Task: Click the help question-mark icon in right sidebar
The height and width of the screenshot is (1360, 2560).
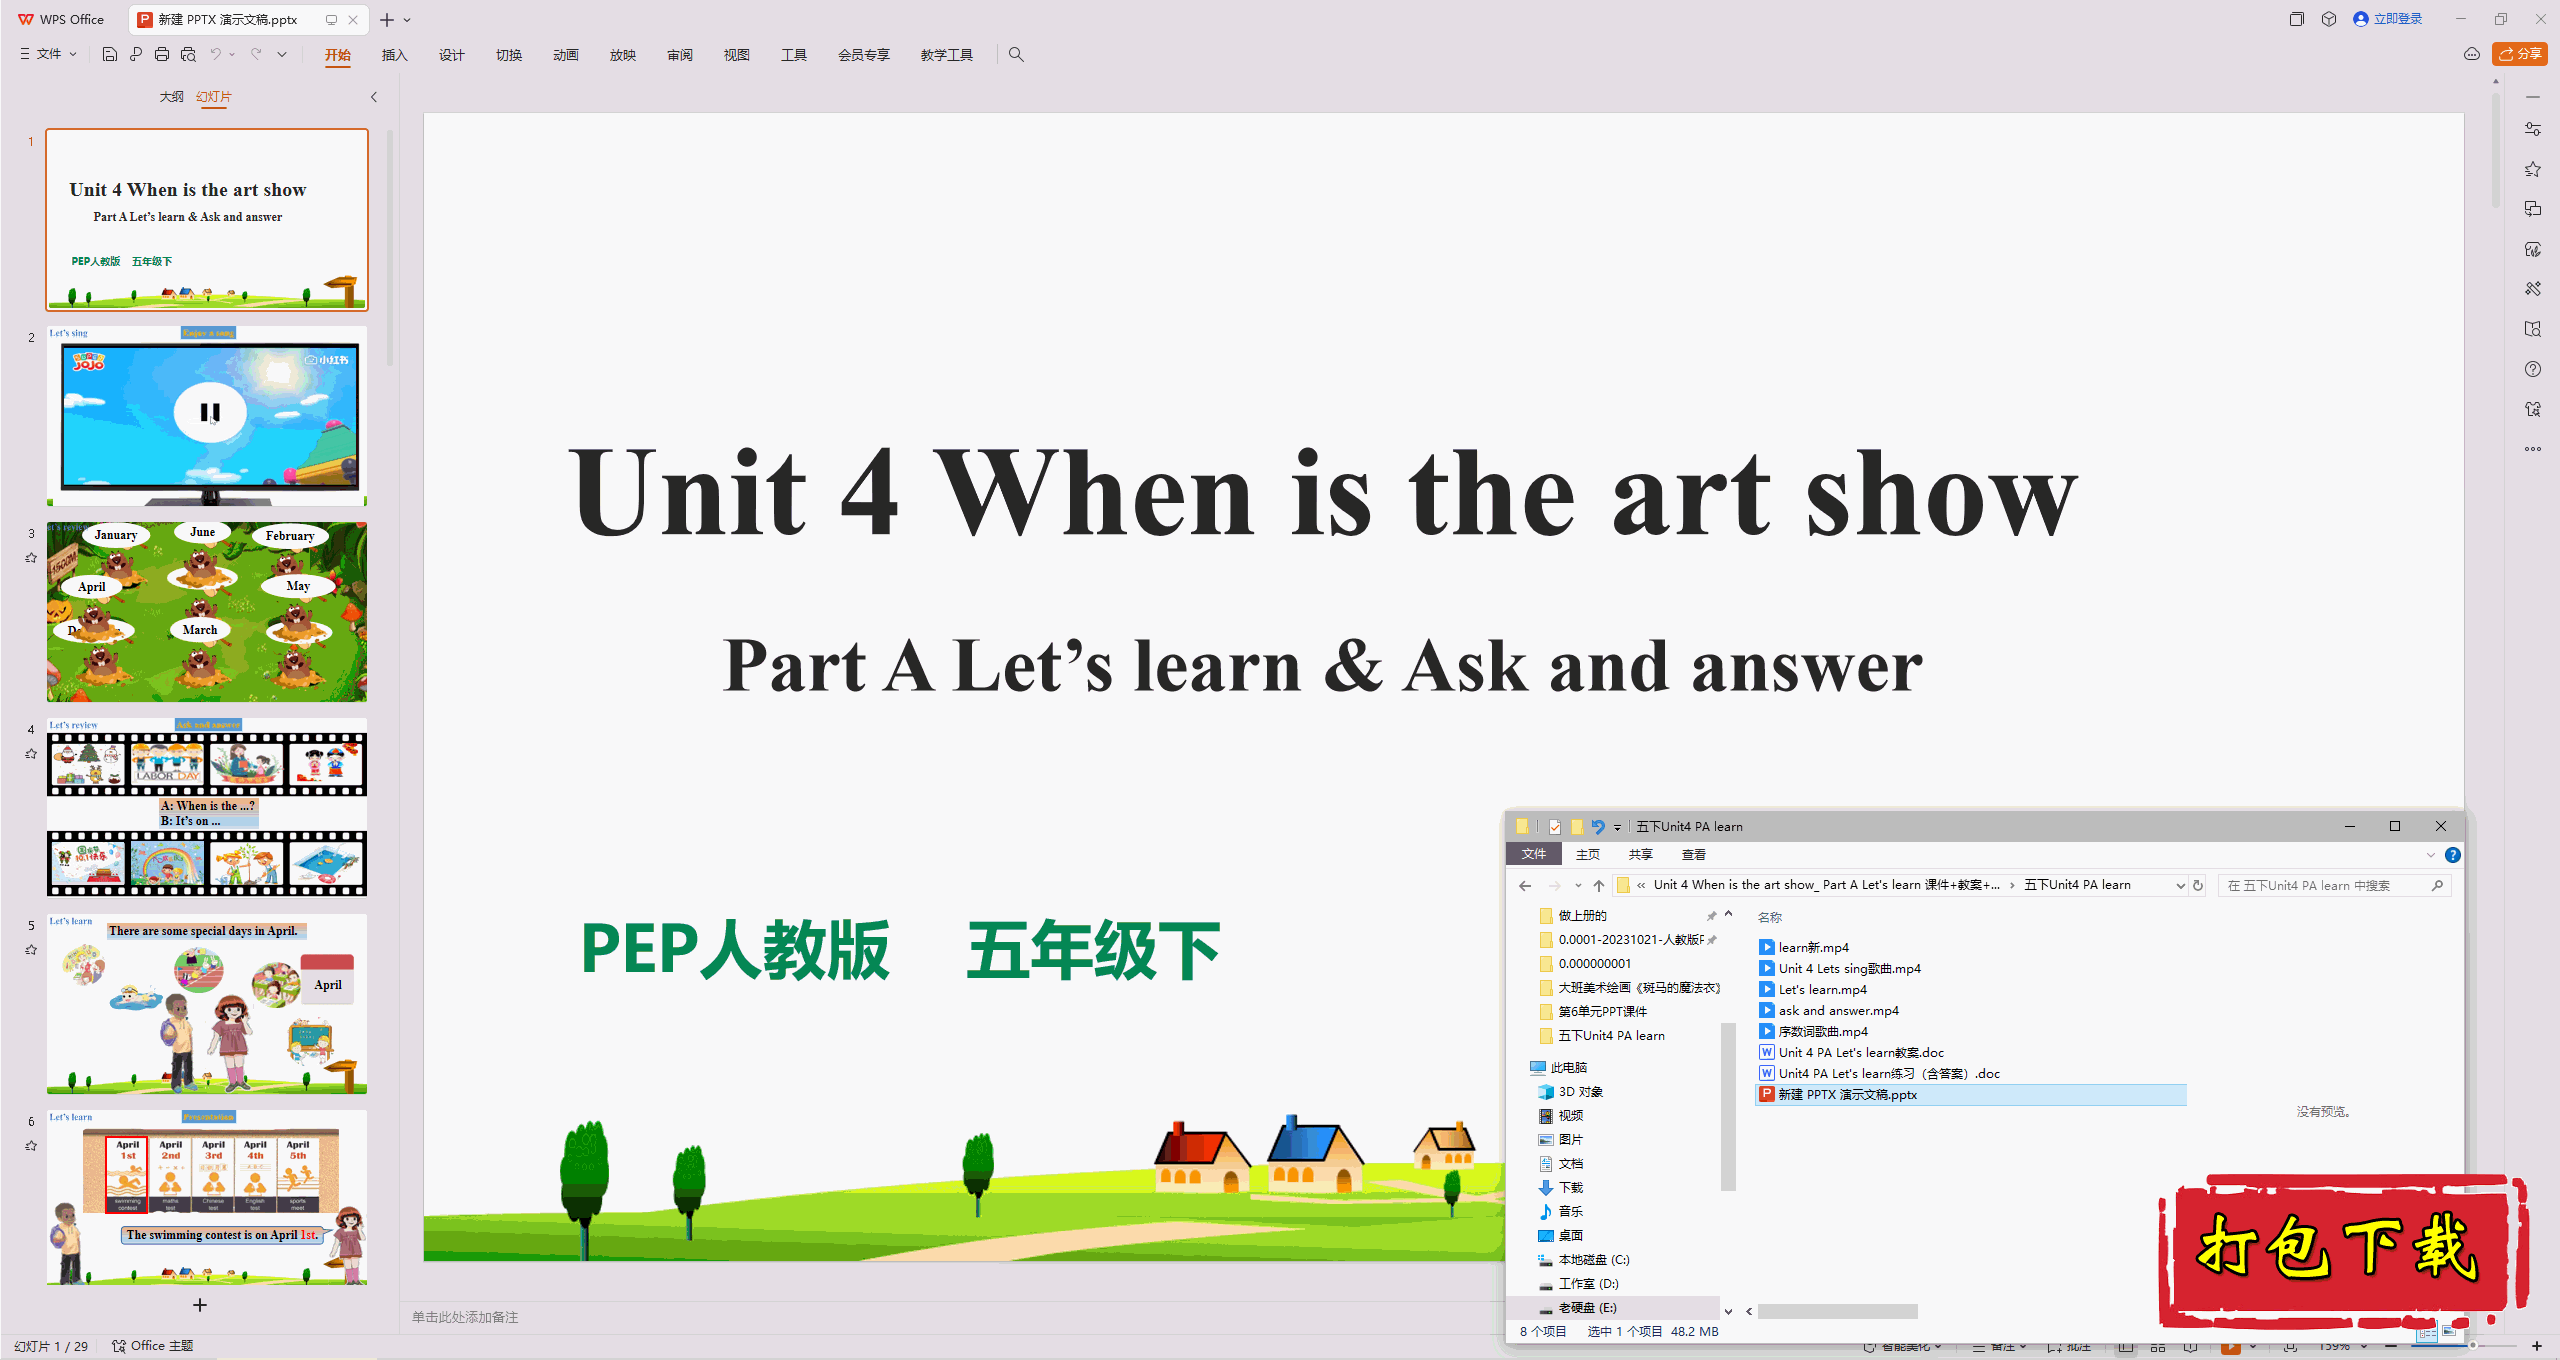Action: tap(2533, 369)
